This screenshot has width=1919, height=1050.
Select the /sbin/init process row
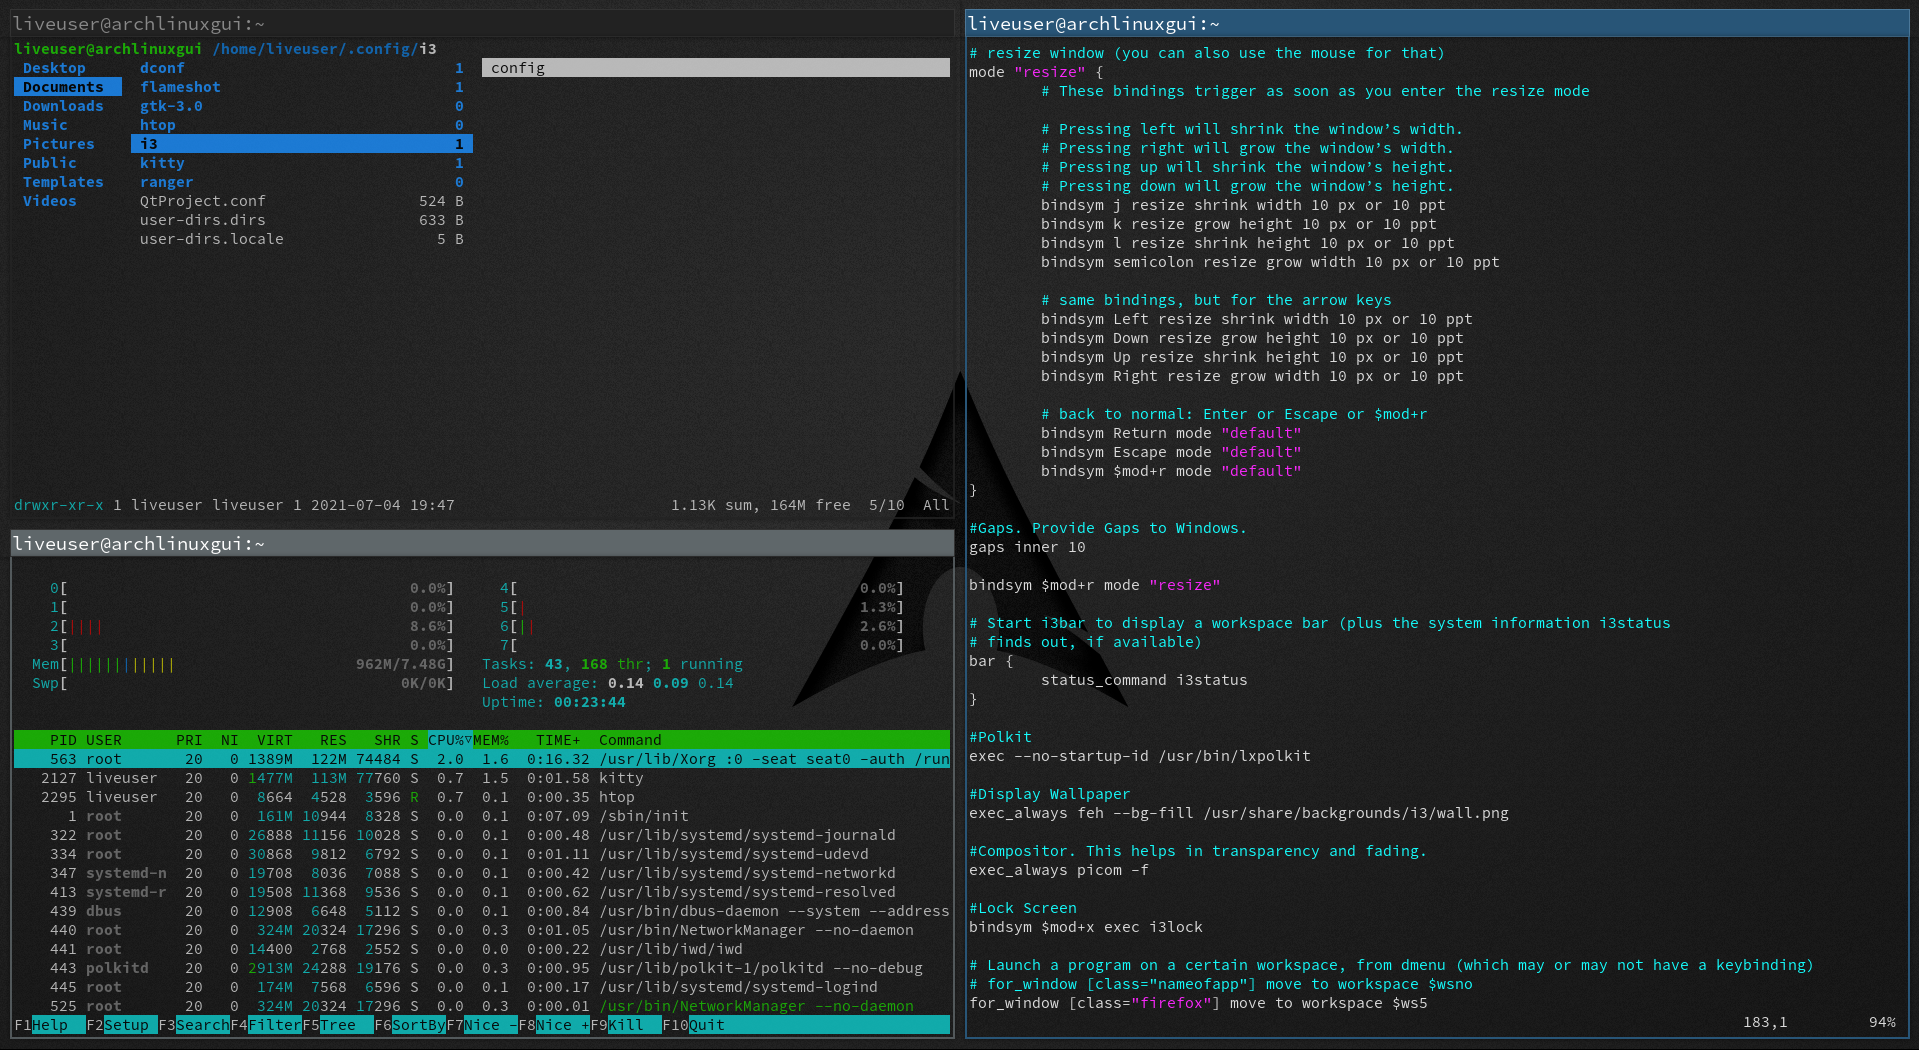pos(481,816)
